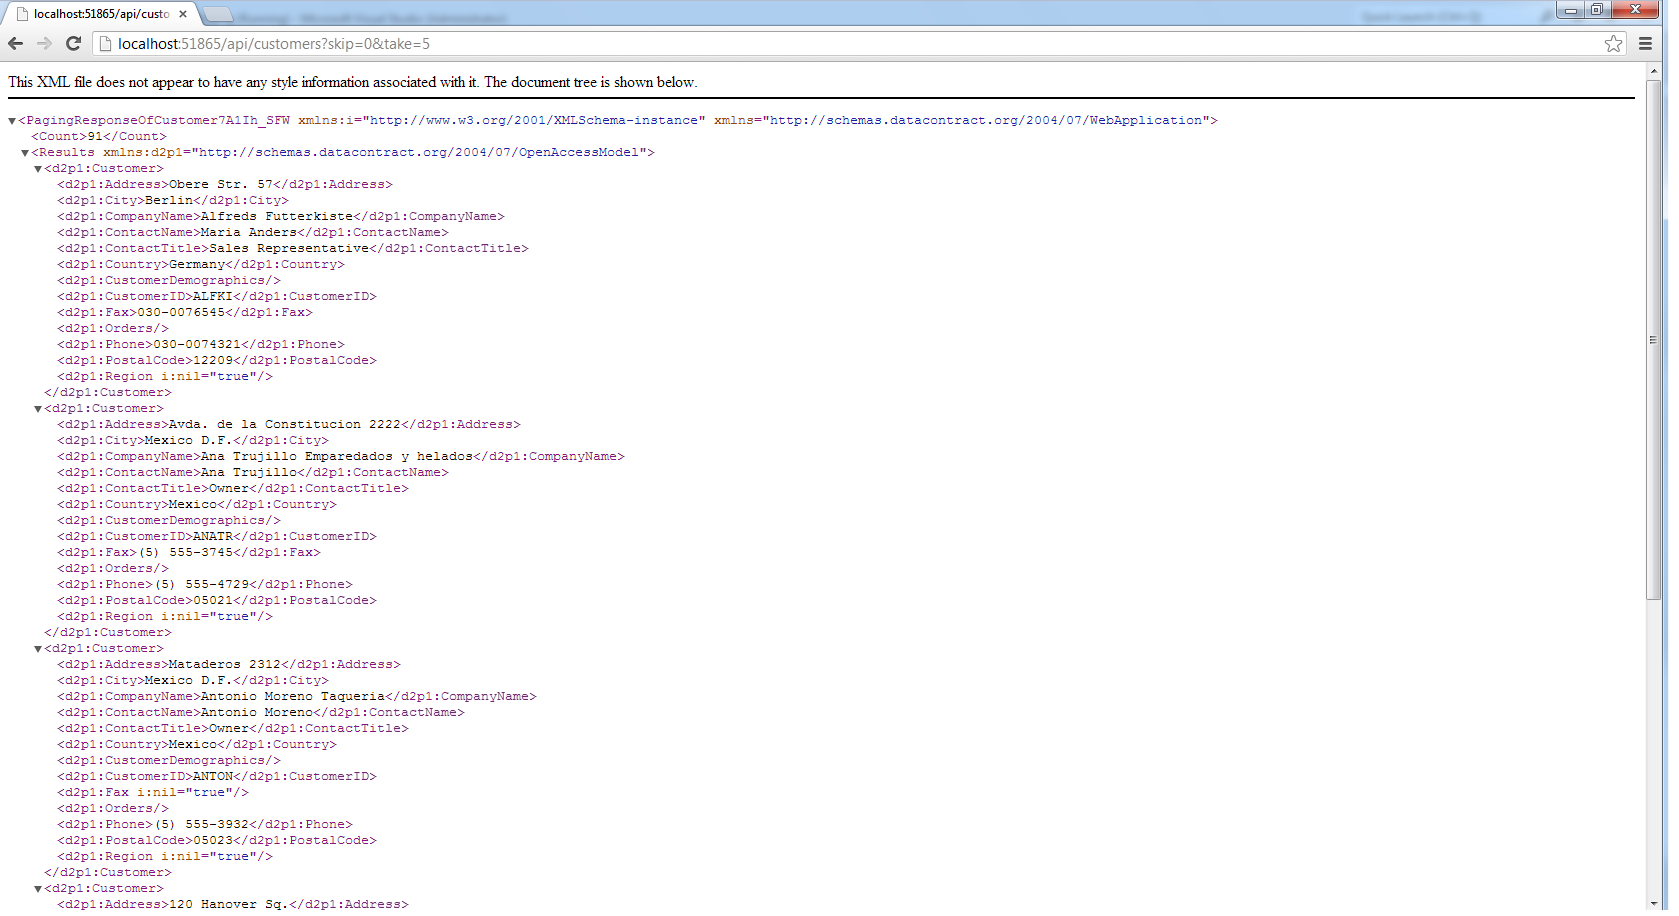
Task: Click the Phone '030-0074321' line
Action: [201, 345]
